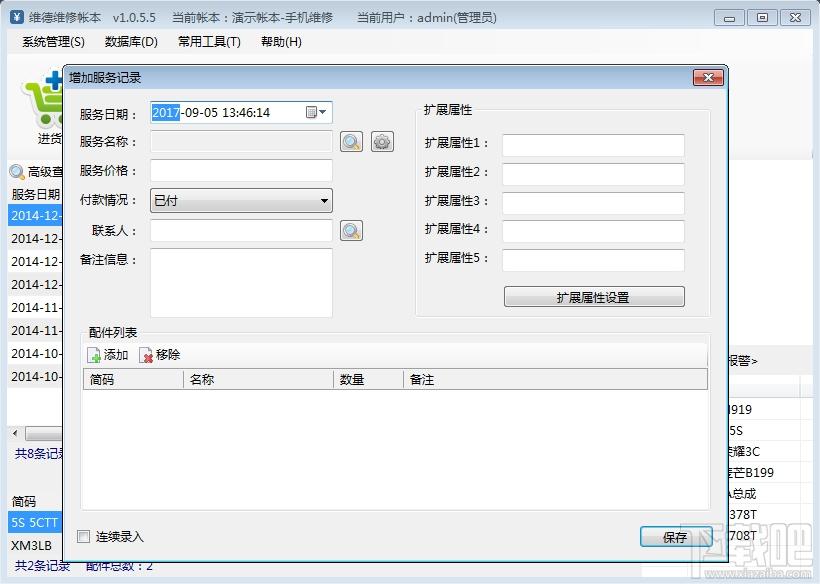The height and width of the screenshot is (584, 820).
Task: Click the main window left scroll arrow
Action: pyautogui.click(x=15, y=433)
